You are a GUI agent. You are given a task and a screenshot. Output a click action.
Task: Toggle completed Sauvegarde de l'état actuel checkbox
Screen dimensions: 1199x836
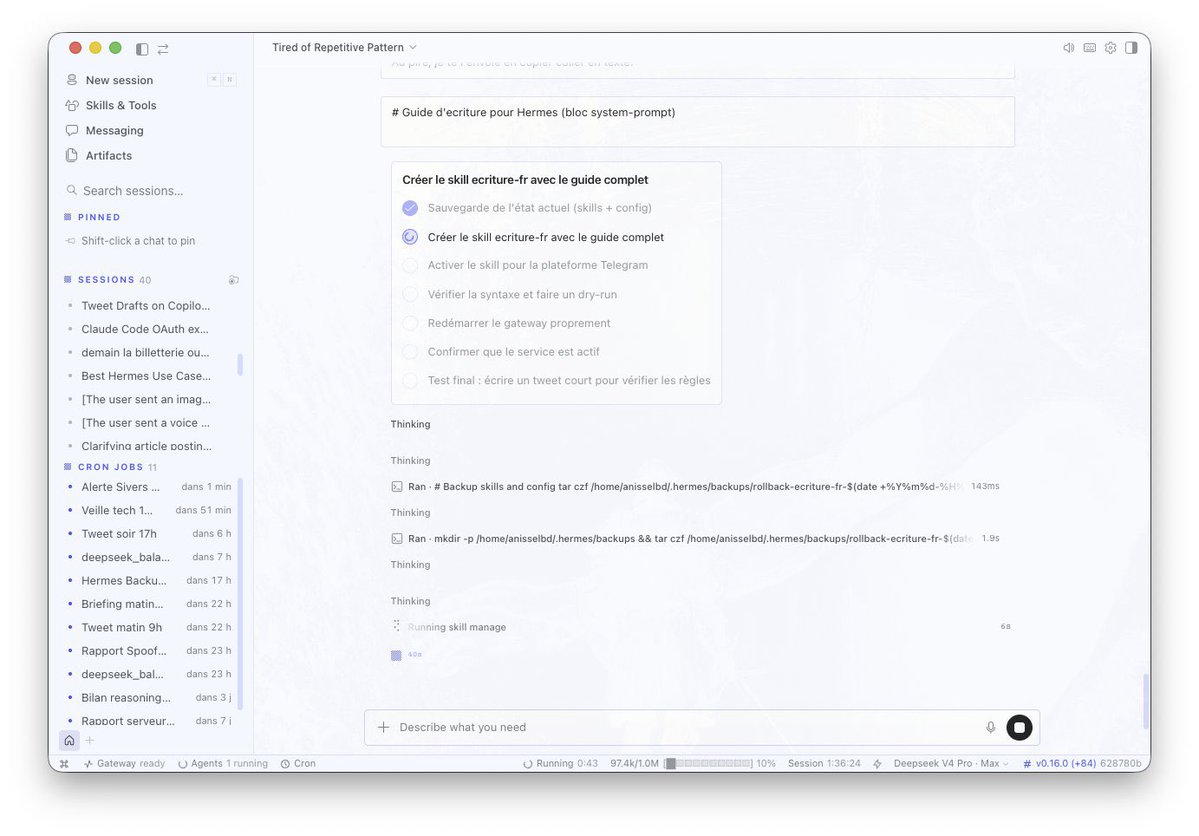pos(410,208)
